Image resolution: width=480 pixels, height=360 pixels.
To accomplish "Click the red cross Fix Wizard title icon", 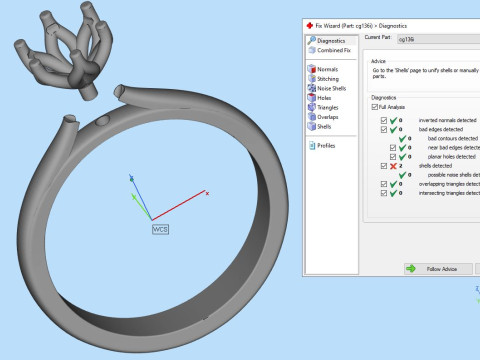I will tap(310, 26).
